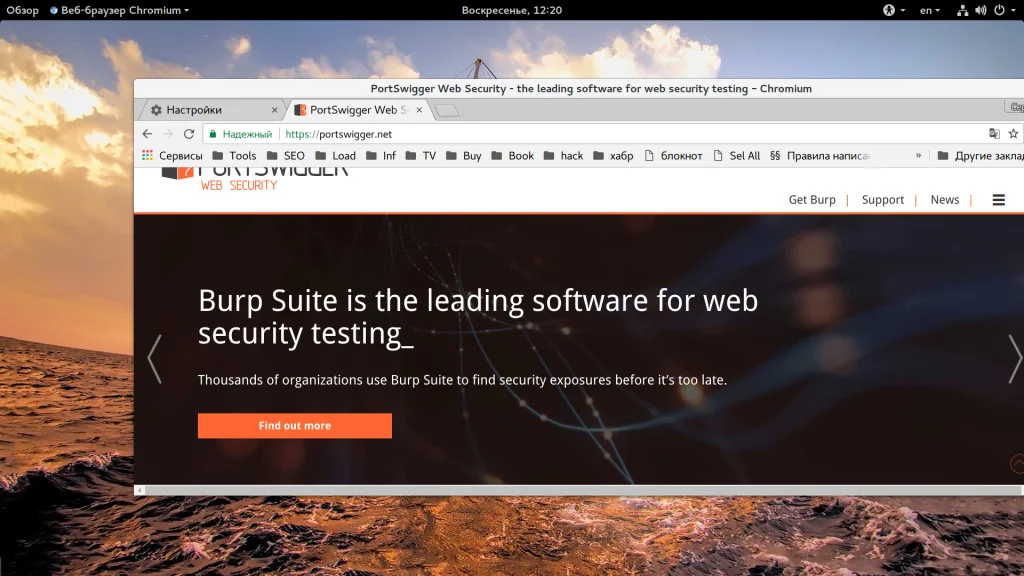Screen dimensions: 1024x576
Task: Select the PortSwigger Web Security tab
Action: pos(358,110)
